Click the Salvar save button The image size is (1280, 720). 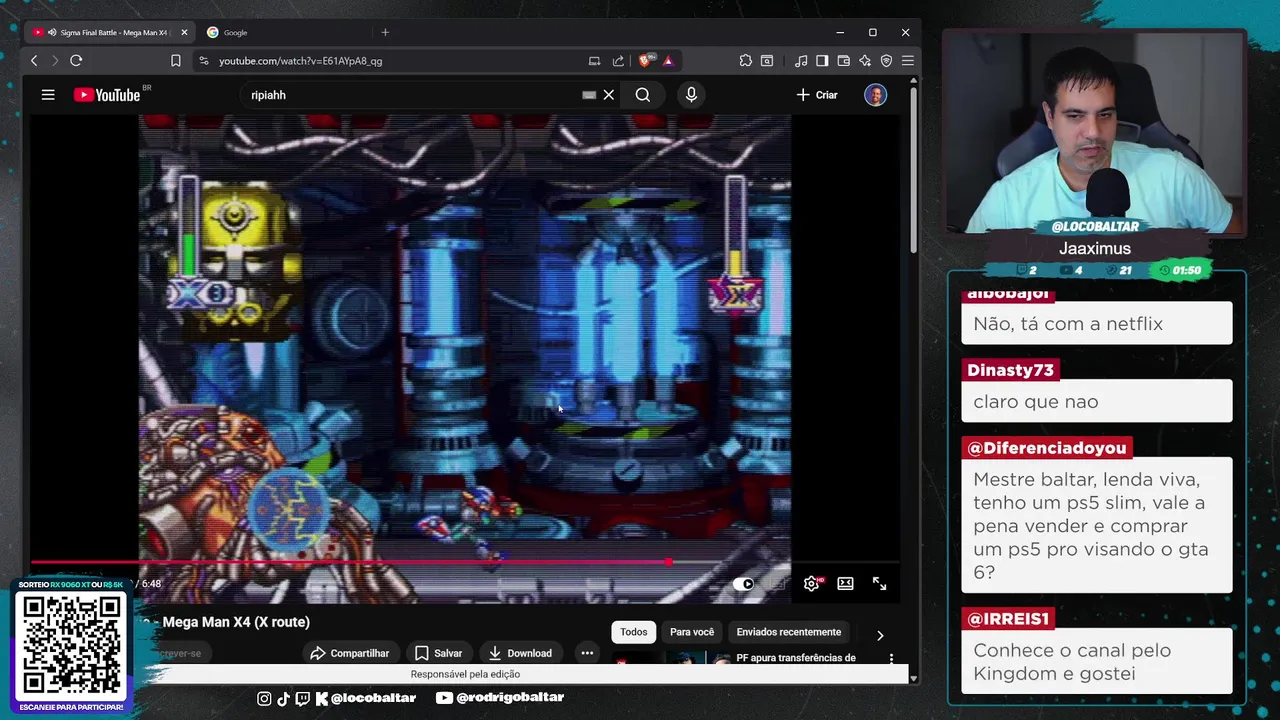(x=438, y=653)
